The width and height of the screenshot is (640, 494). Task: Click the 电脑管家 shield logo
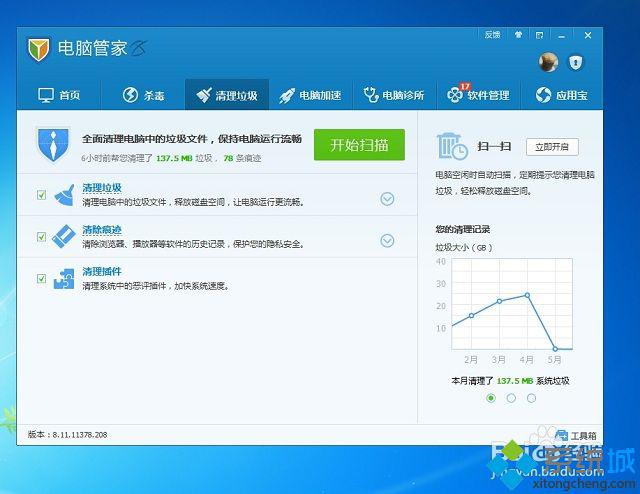point(38,50)
